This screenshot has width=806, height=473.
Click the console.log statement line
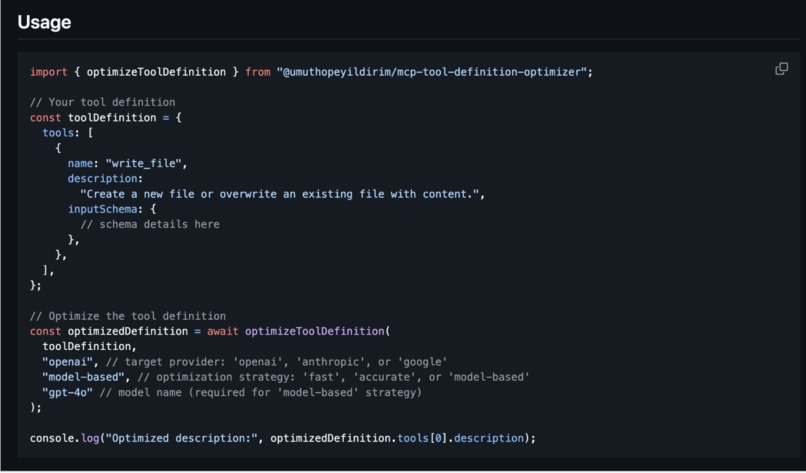coord(283,438)
